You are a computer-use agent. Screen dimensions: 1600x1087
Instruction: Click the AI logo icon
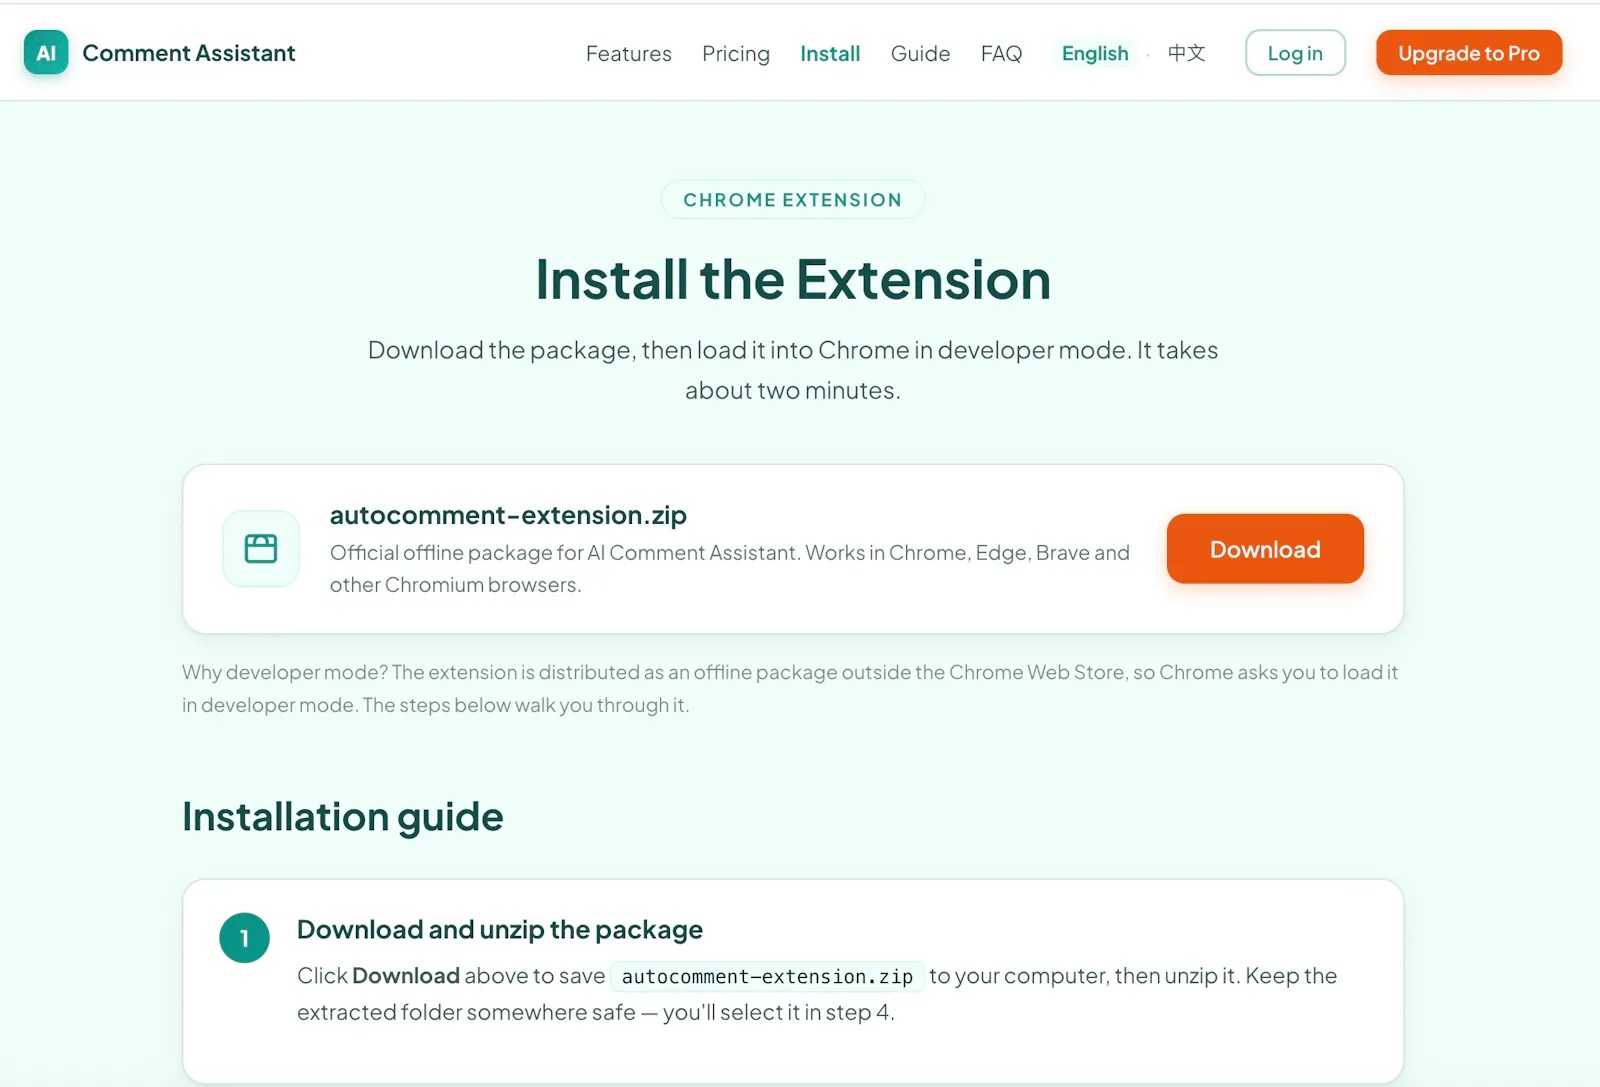click(x=46, y=53)
